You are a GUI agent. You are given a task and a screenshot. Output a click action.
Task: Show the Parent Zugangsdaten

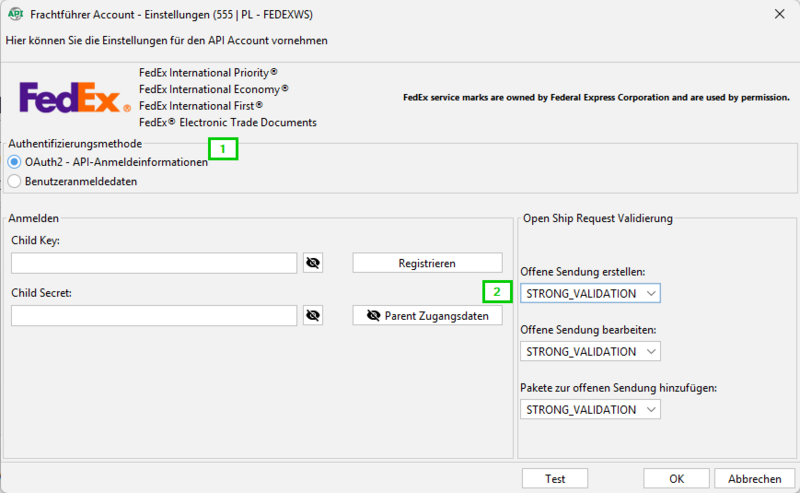coord(427,316)
